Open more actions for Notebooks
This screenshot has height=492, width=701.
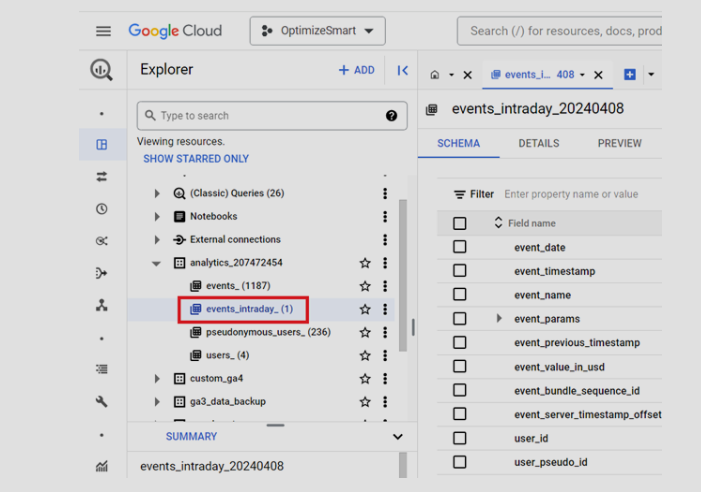point(385,217)
